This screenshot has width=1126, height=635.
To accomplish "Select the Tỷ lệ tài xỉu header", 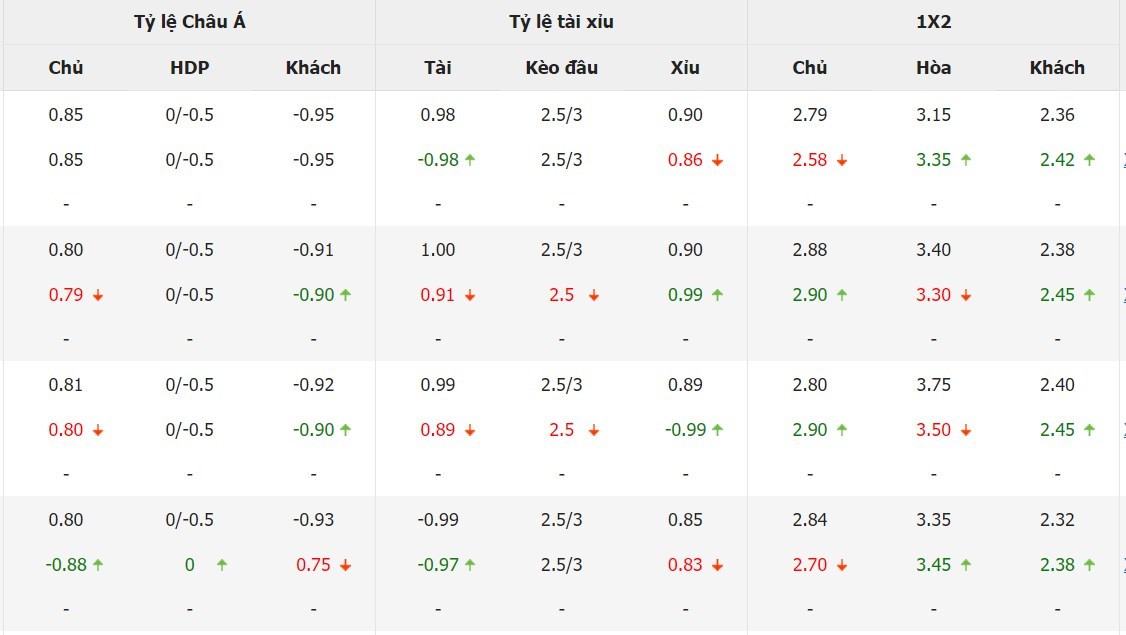I will (561, 22).
